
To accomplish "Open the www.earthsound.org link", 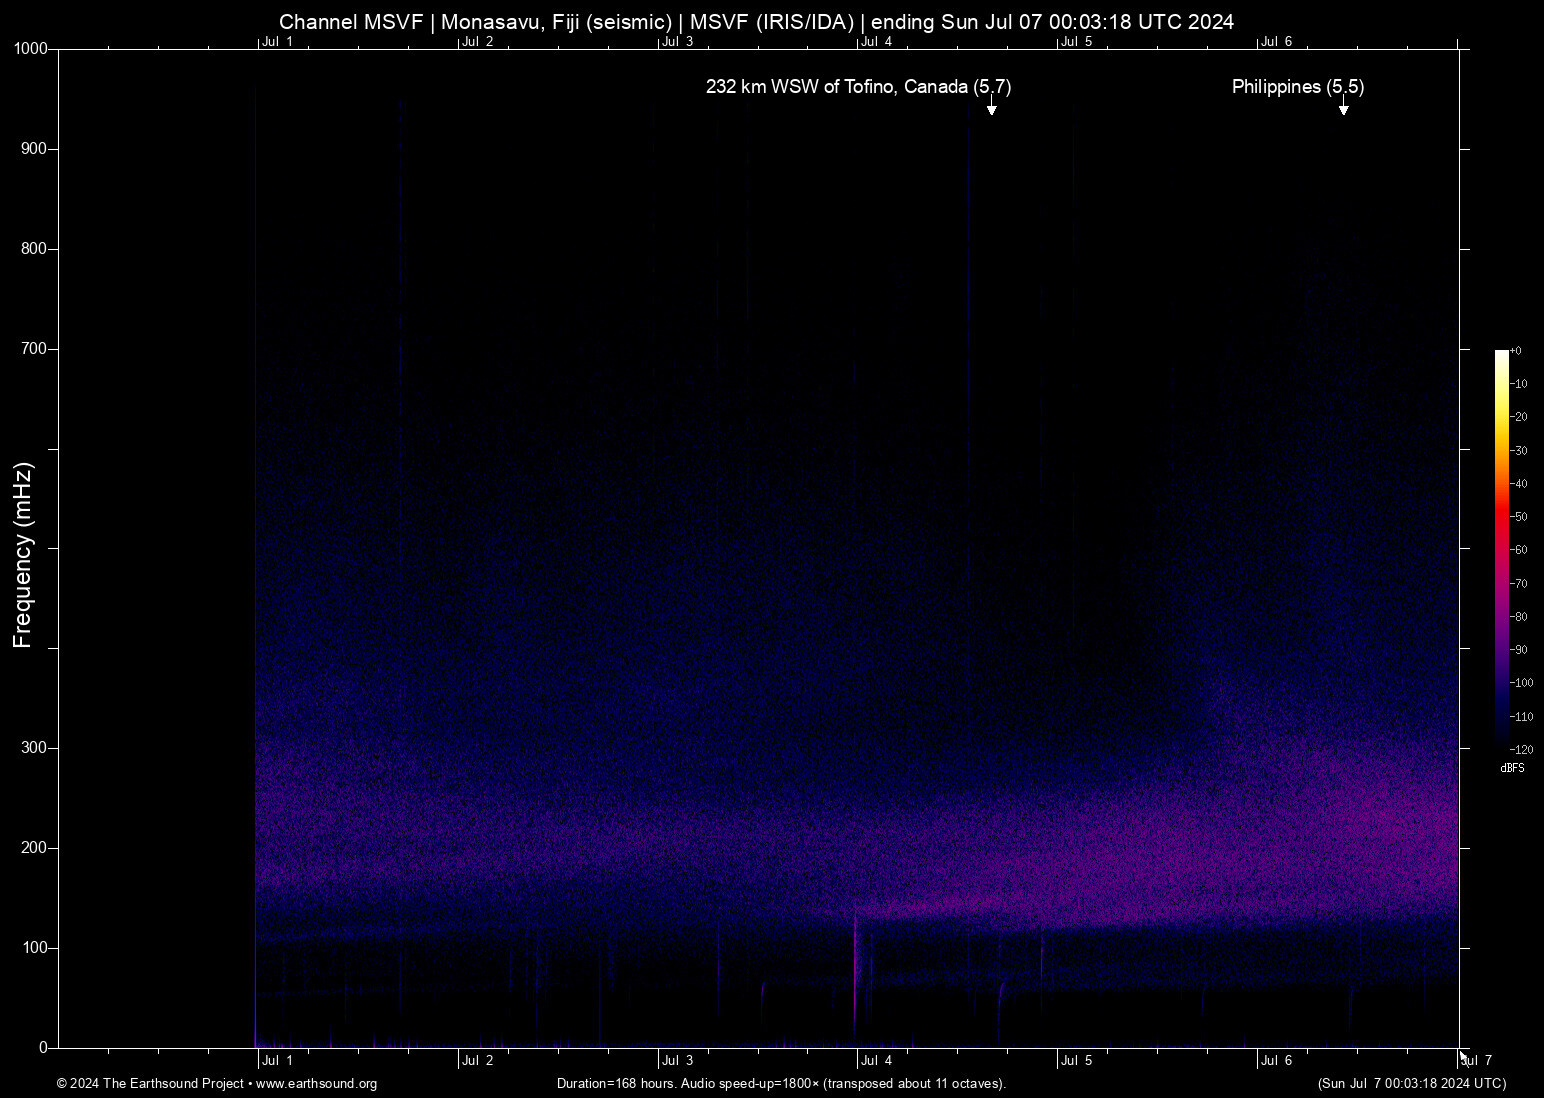I will (x=317, y=1084).
